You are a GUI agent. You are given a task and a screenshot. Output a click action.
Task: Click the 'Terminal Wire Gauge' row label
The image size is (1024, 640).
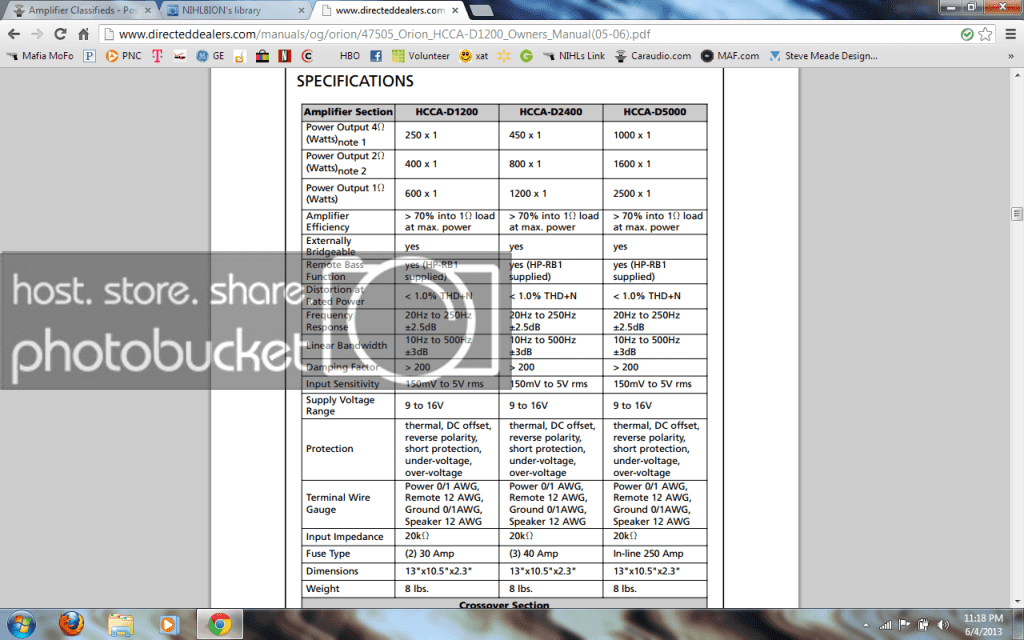pyautogui.click(x=338, y=504)
